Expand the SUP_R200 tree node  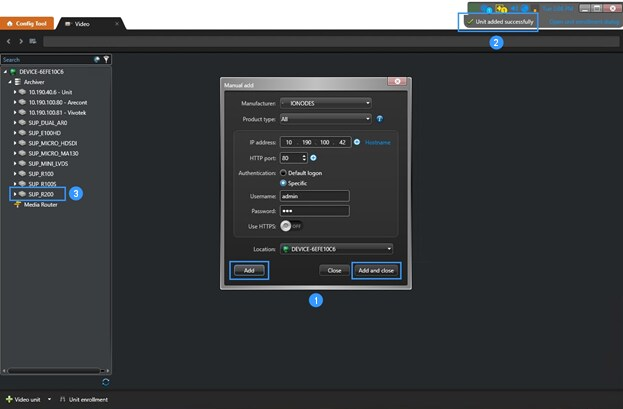tap(15, 194)
